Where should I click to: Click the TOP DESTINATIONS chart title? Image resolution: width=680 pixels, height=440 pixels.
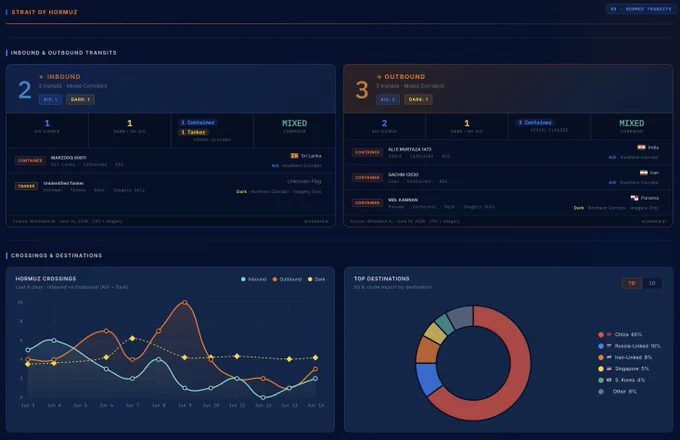click(382, 279)
